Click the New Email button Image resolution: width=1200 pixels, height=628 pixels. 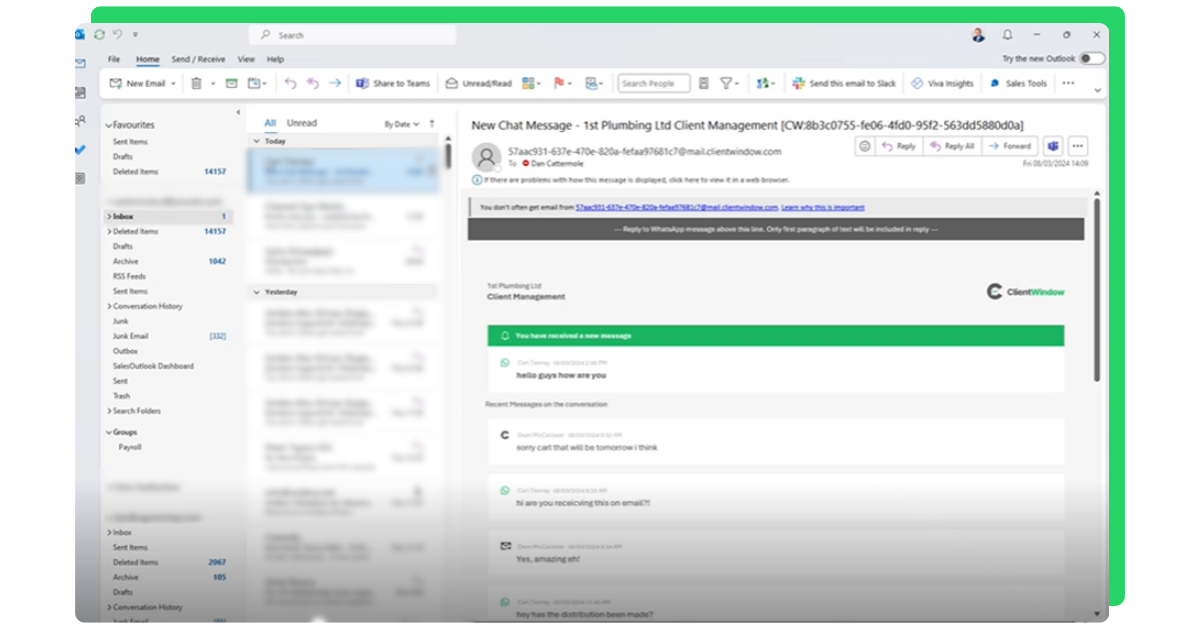tap(138, 84)
